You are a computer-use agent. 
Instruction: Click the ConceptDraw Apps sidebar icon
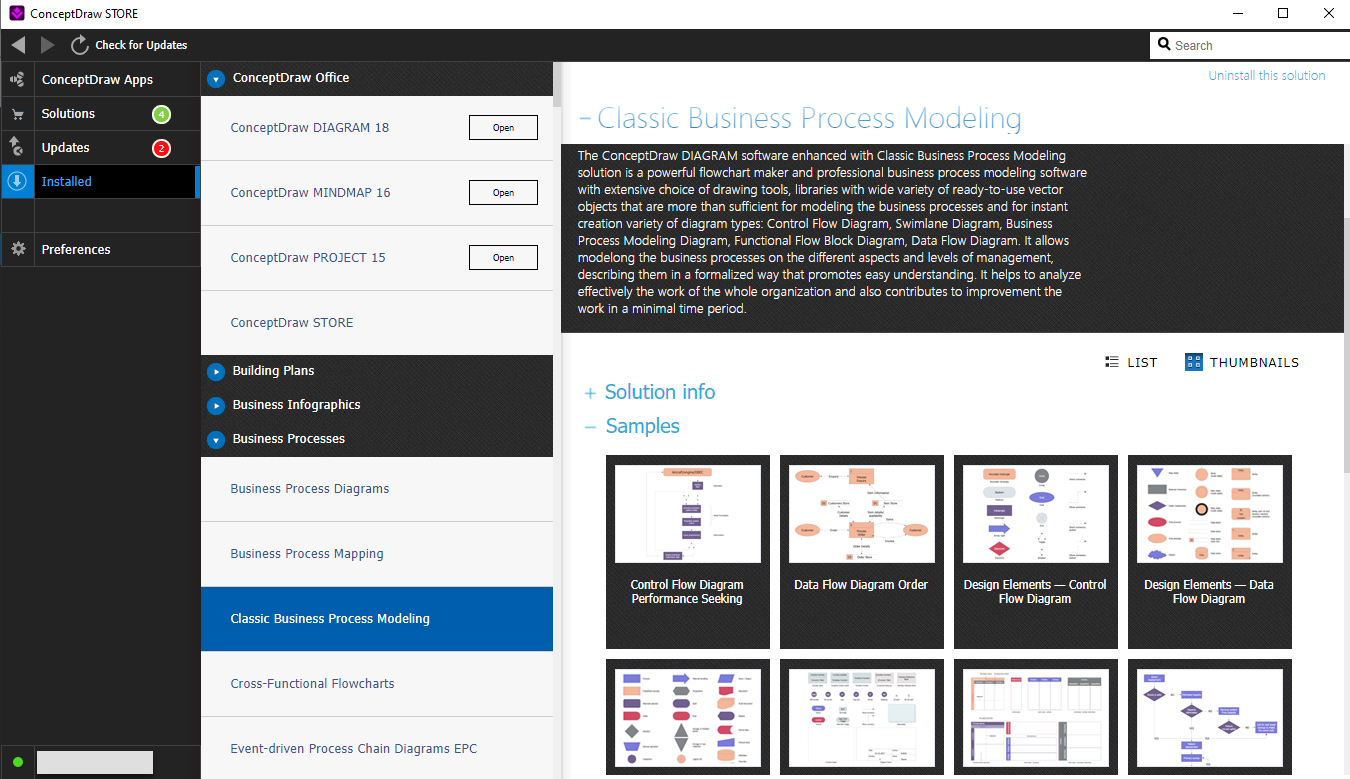(17, 80)
